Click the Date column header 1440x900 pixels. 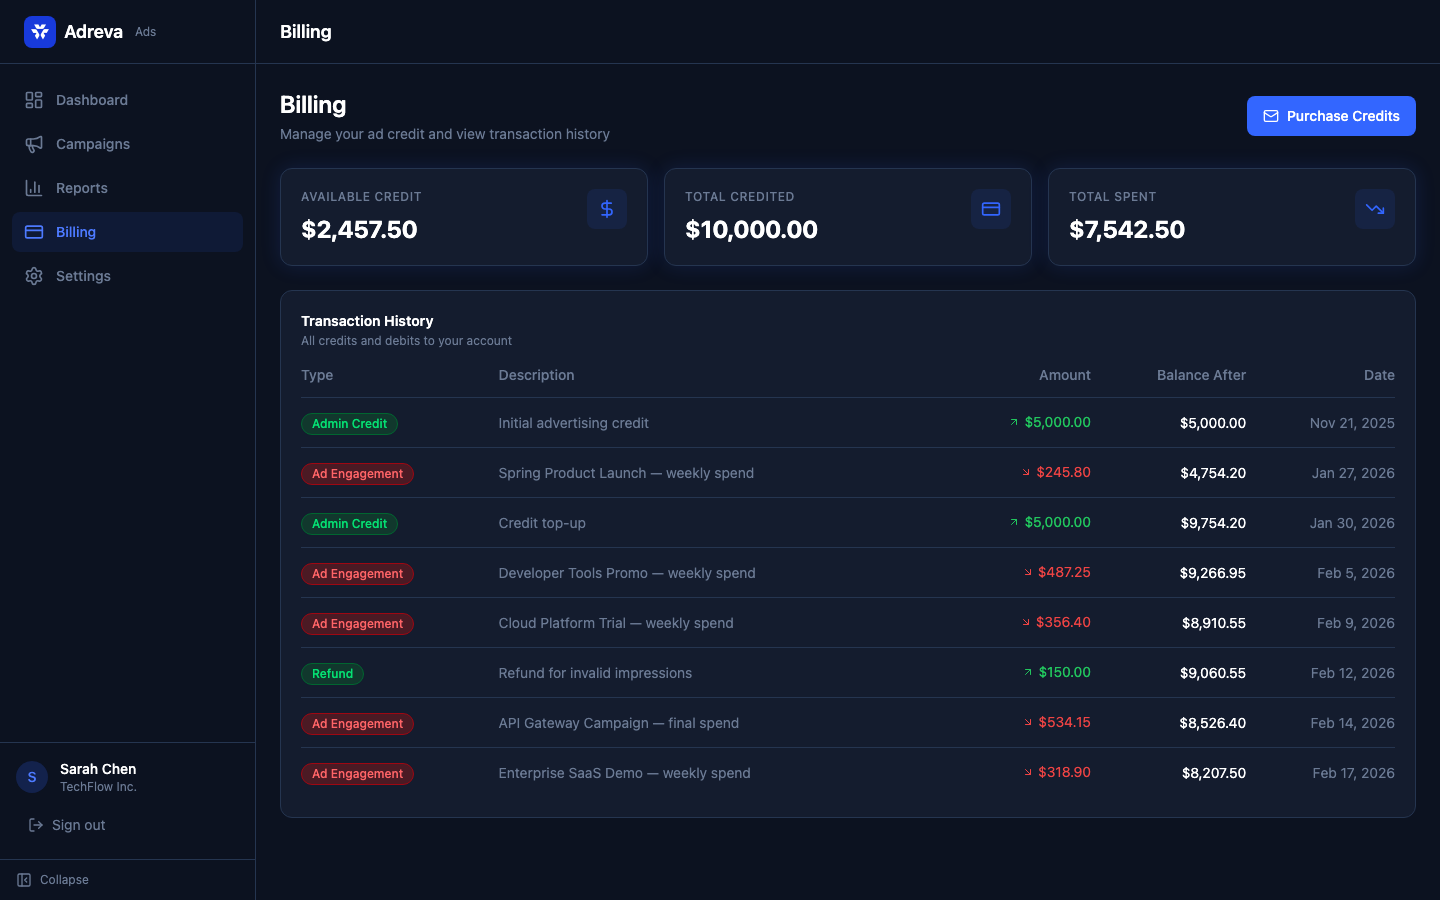[1378, 375]
